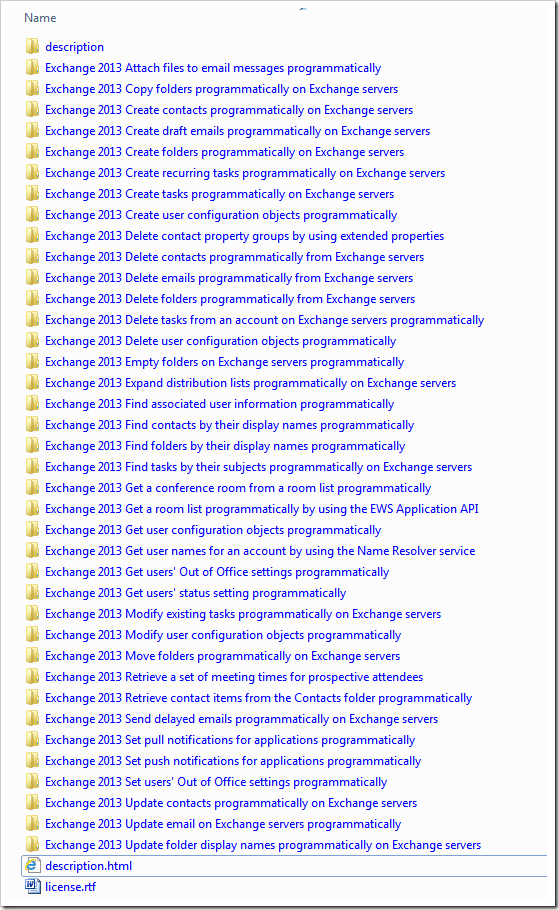The height and width of the screenshot is (910, 559).
Task: Click folder icon for Copy folders programmatically
Action: coord(33,88)
